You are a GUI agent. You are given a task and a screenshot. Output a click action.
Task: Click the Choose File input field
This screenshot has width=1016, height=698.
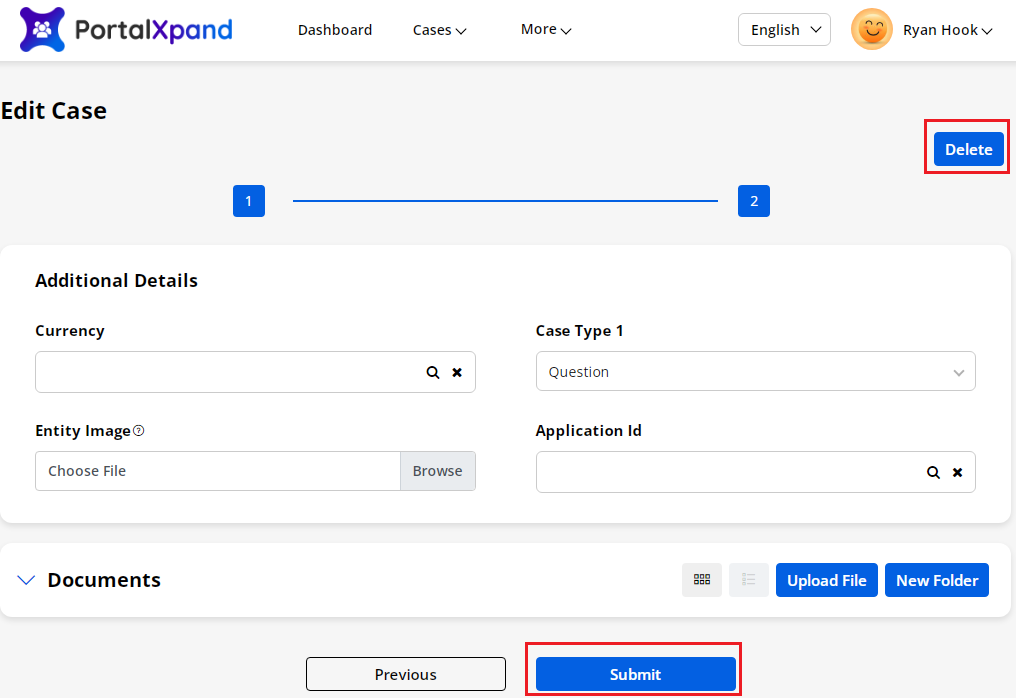[218, 471]
